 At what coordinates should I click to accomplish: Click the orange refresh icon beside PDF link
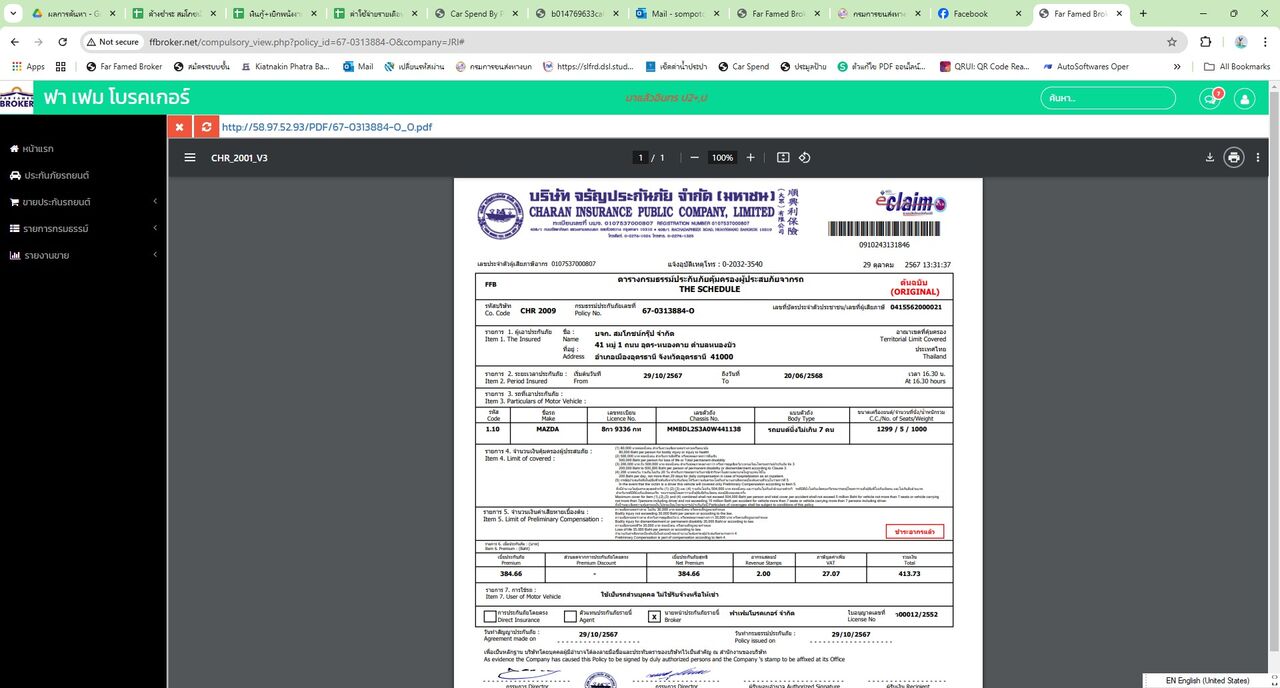[x=206, y=127]
